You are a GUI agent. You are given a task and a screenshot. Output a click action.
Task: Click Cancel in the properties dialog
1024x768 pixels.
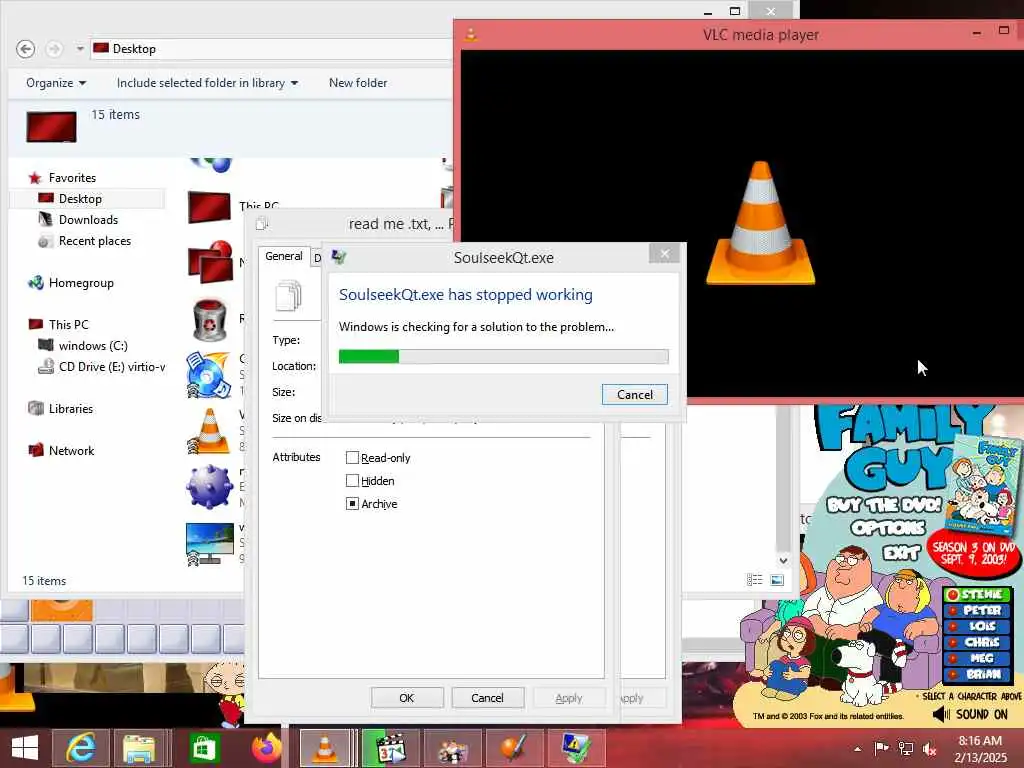[487, 698]
